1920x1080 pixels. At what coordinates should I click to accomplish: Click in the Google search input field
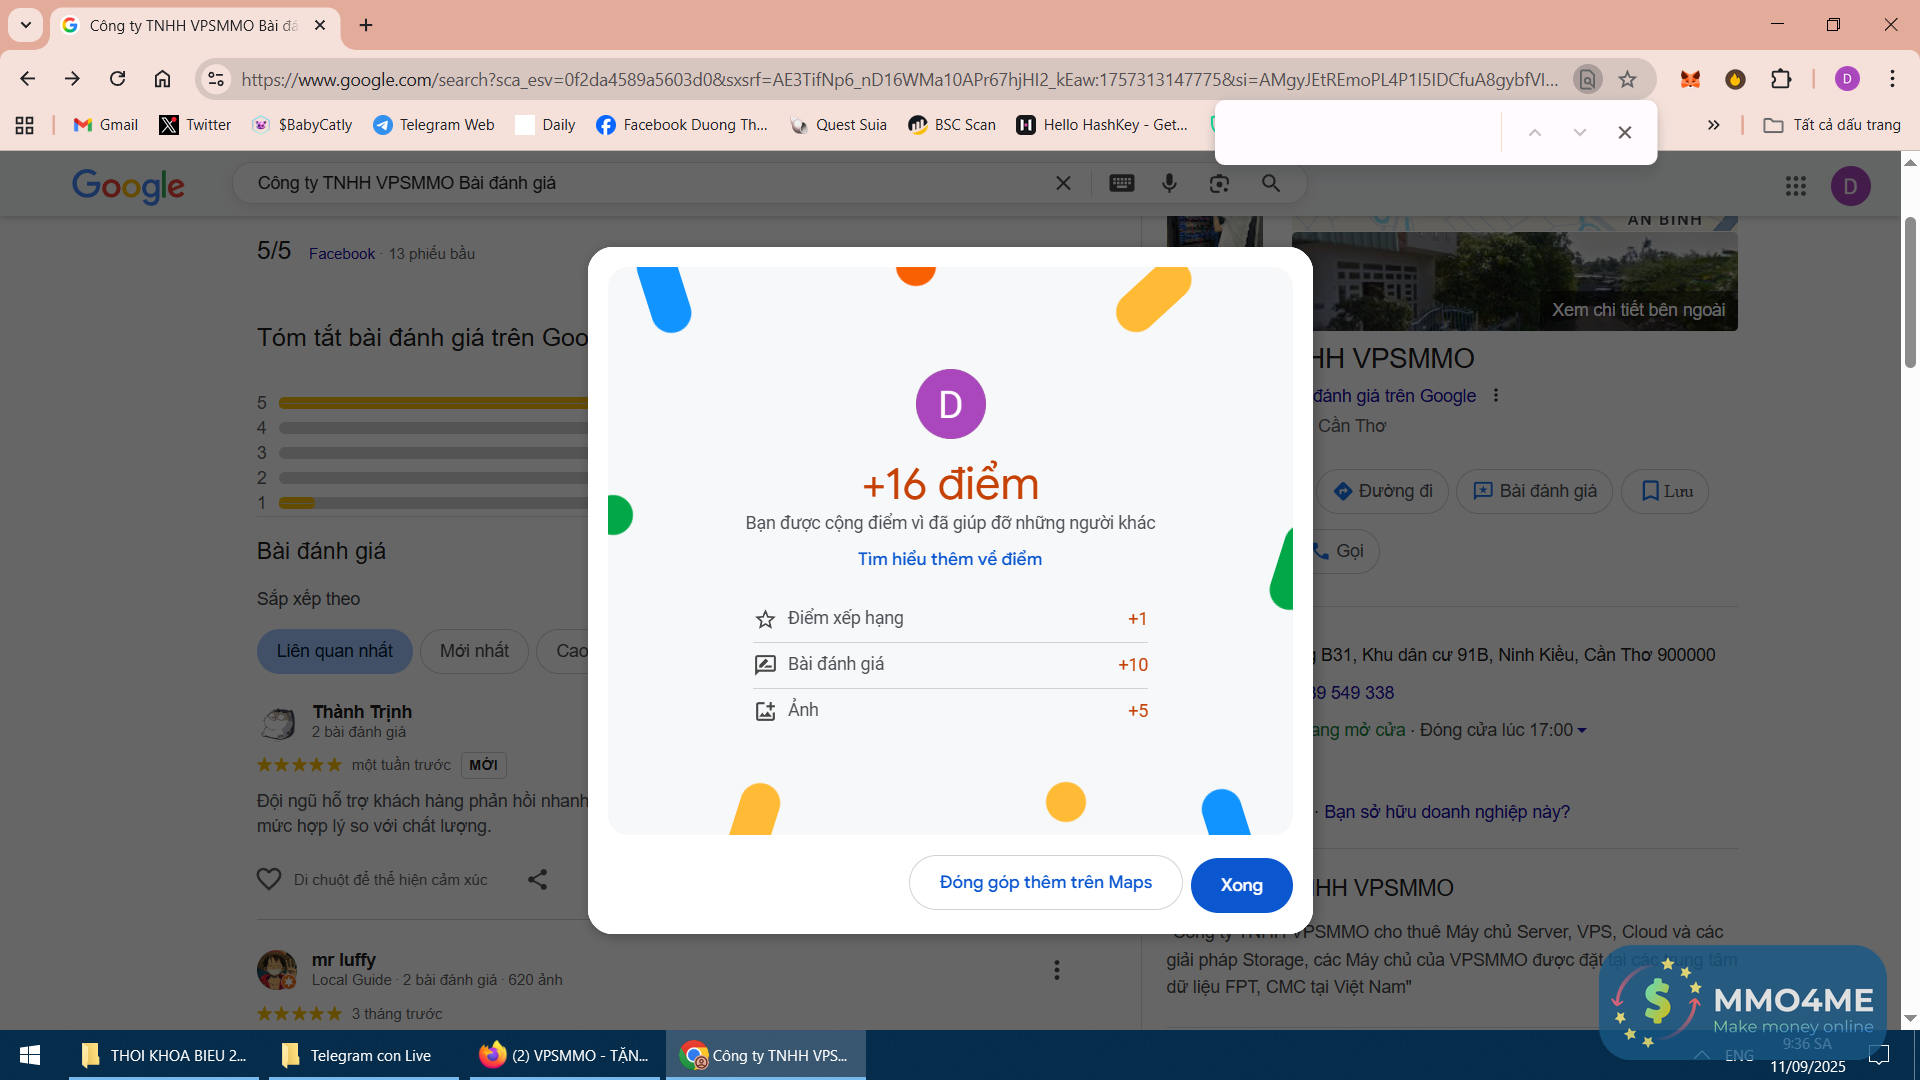click(x=650, y=183)
